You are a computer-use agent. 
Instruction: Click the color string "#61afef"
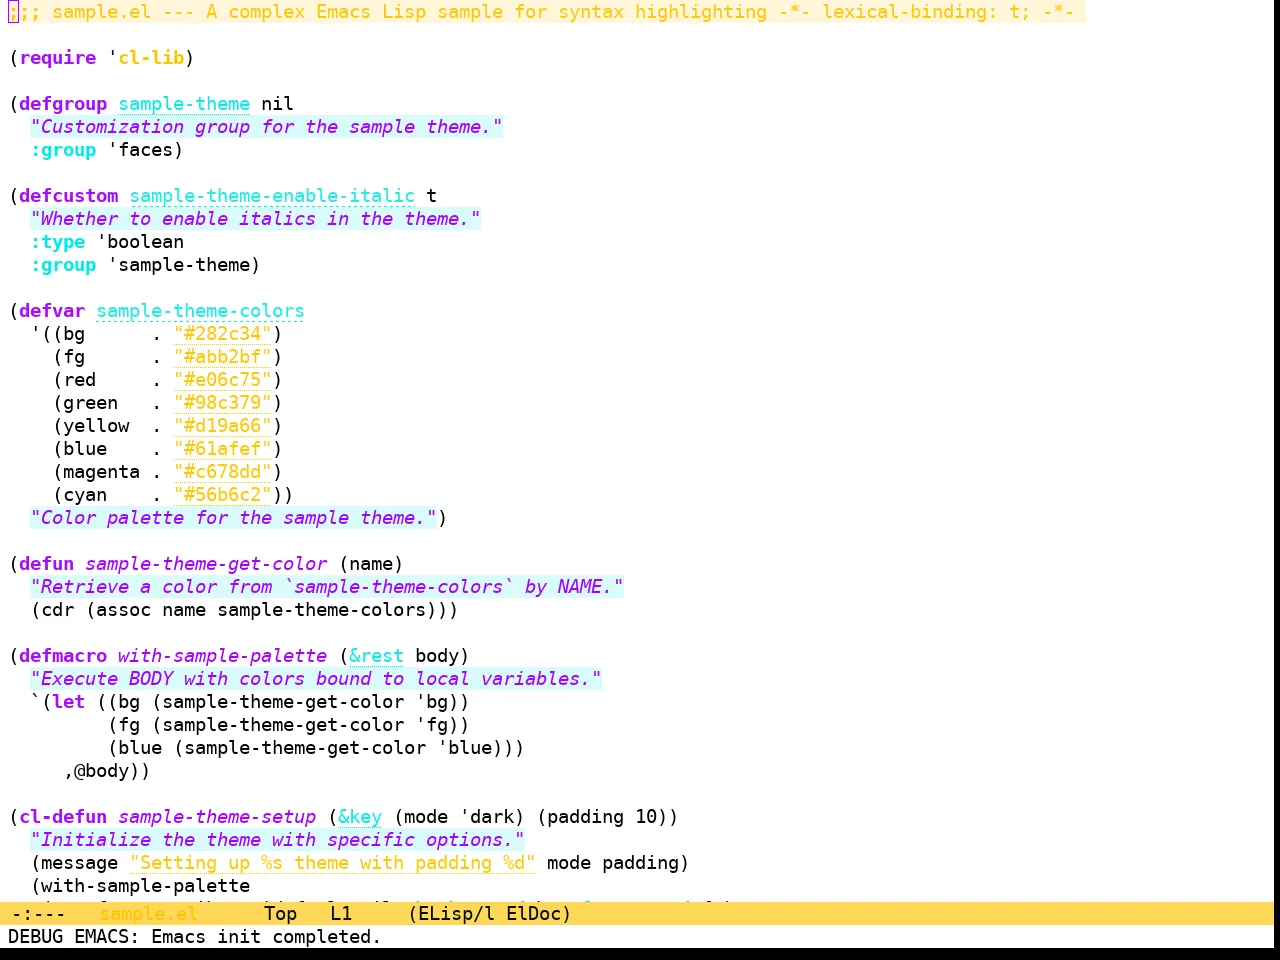click(223, 449)
